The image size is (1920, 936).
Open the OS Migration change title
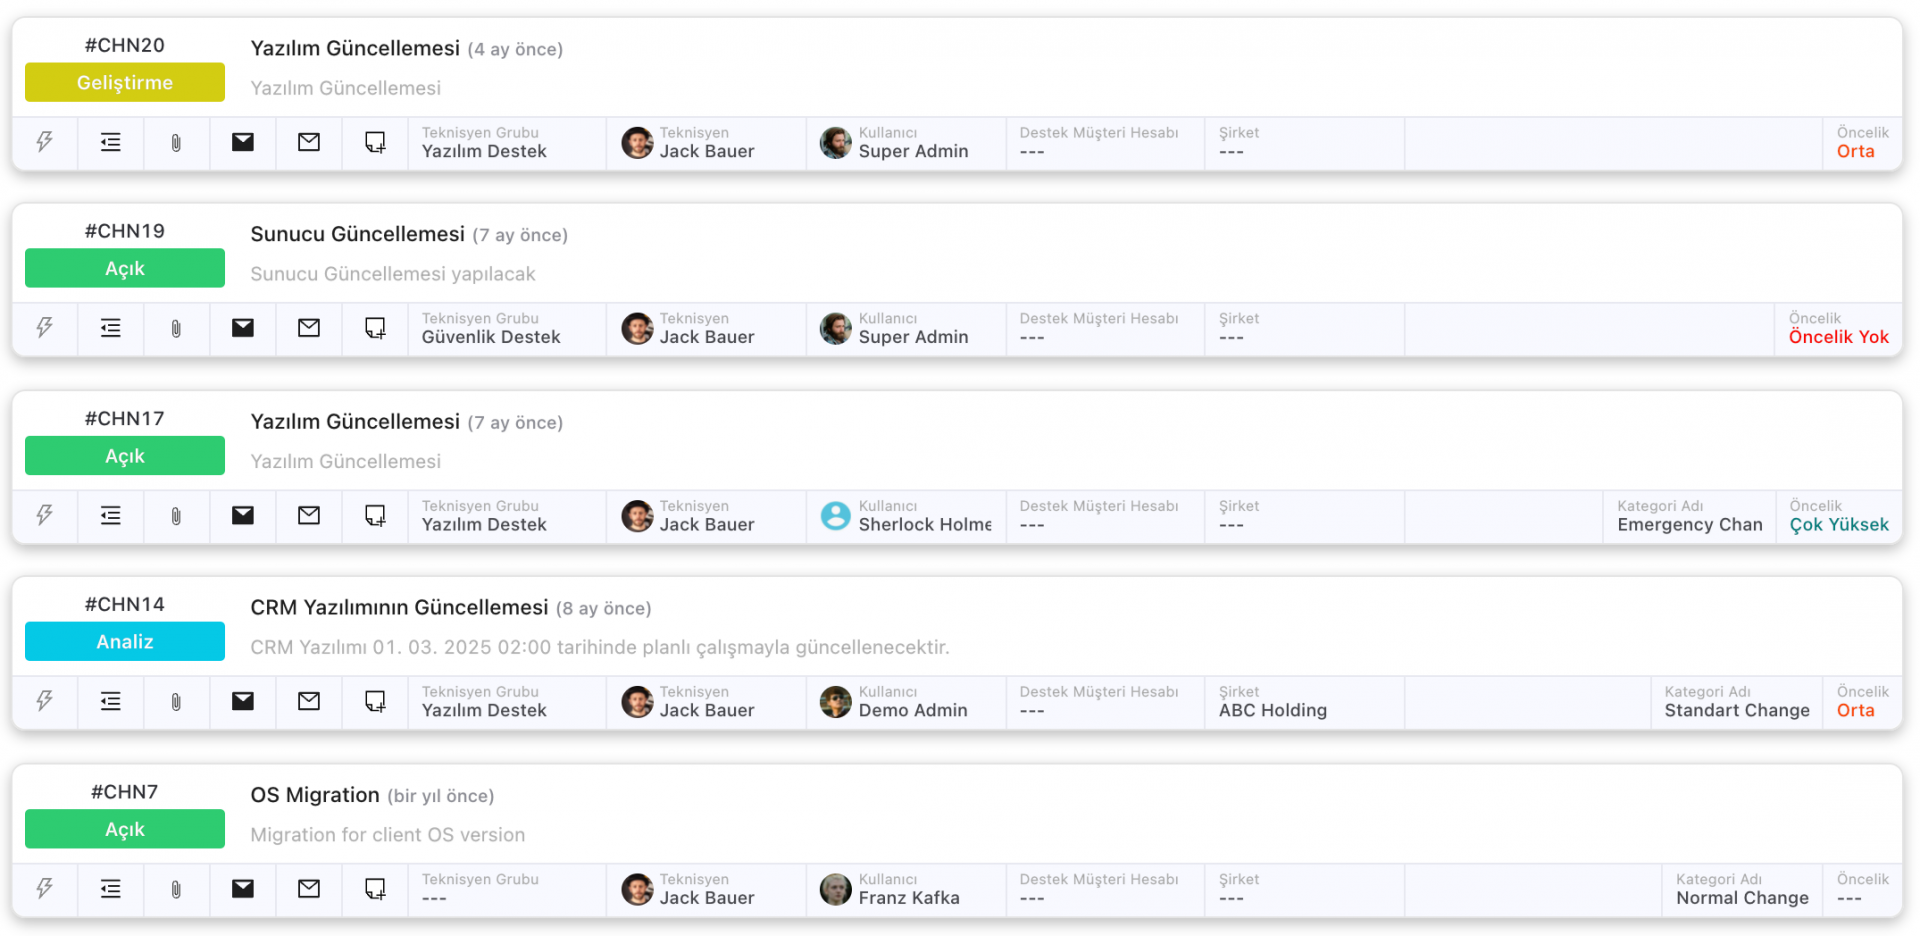point(315,795)
